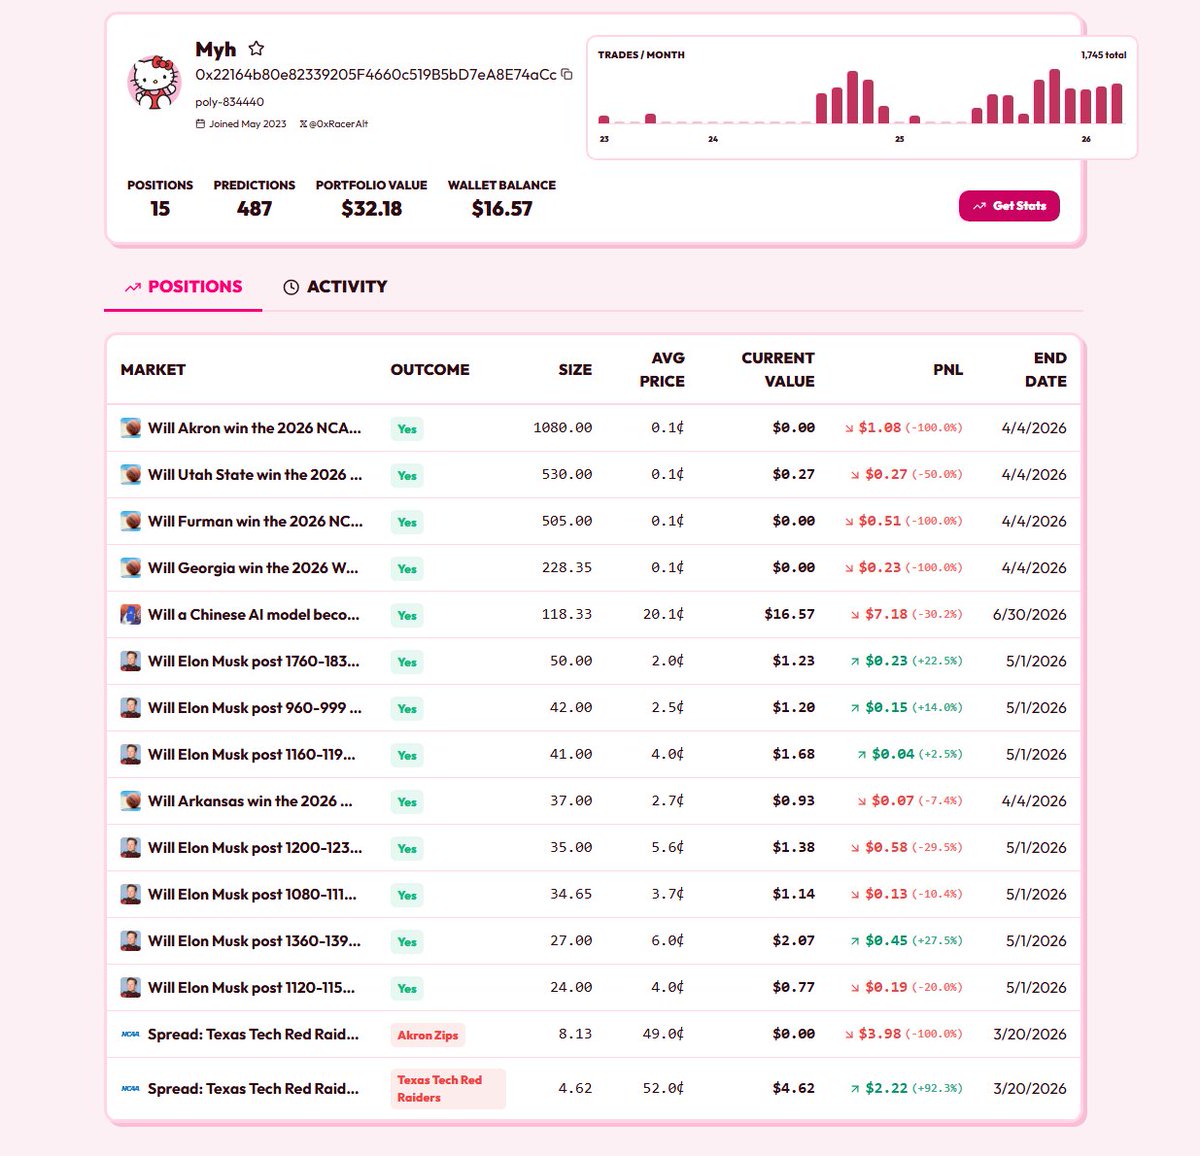Open the 'Will Akron win the 2026 NCA...' market
This screenshot has width=1200, height=1156.
coord(255,428)
